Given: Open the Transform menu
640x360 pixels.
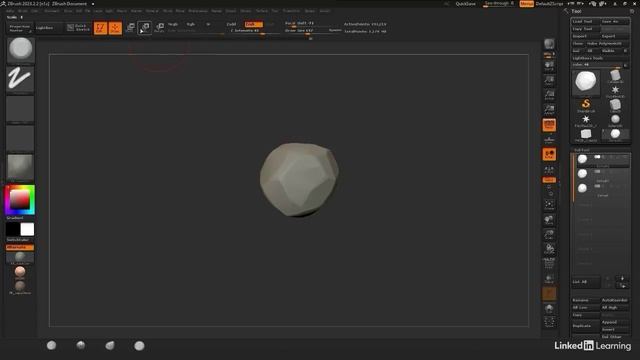Looking at the screenshot, I should tap(291, 11).
